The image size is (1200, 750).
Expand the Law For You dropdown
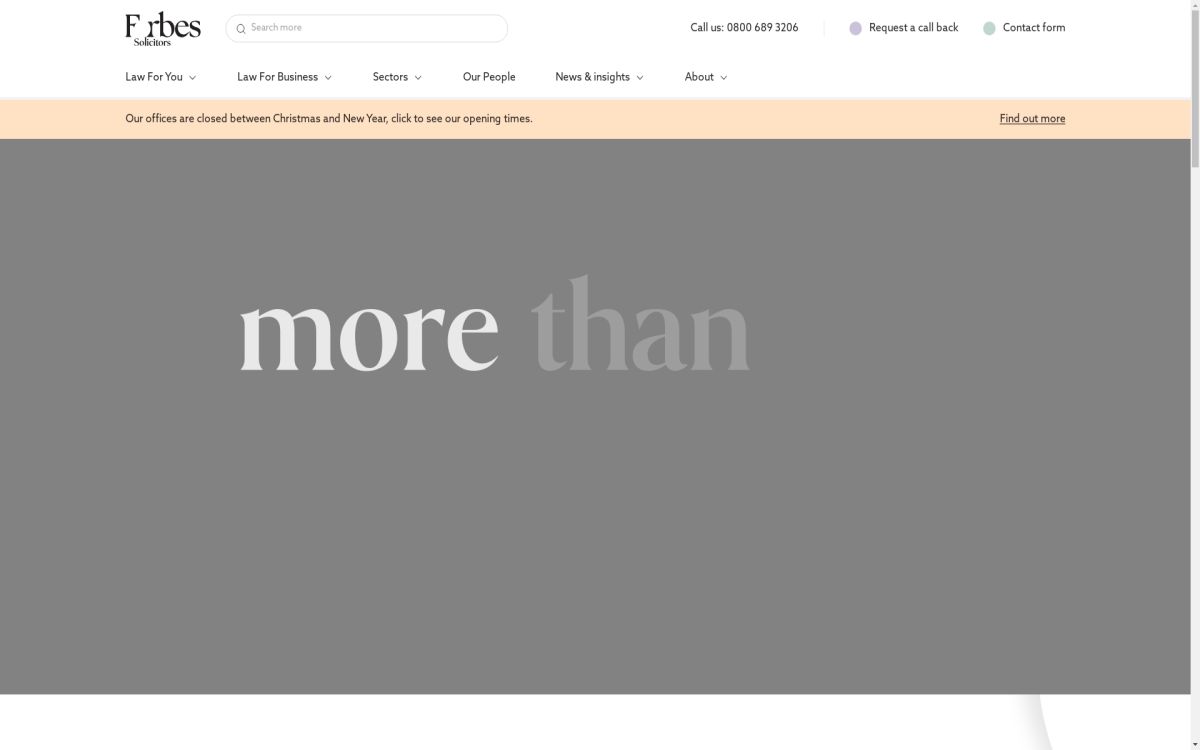pos(160,76)
